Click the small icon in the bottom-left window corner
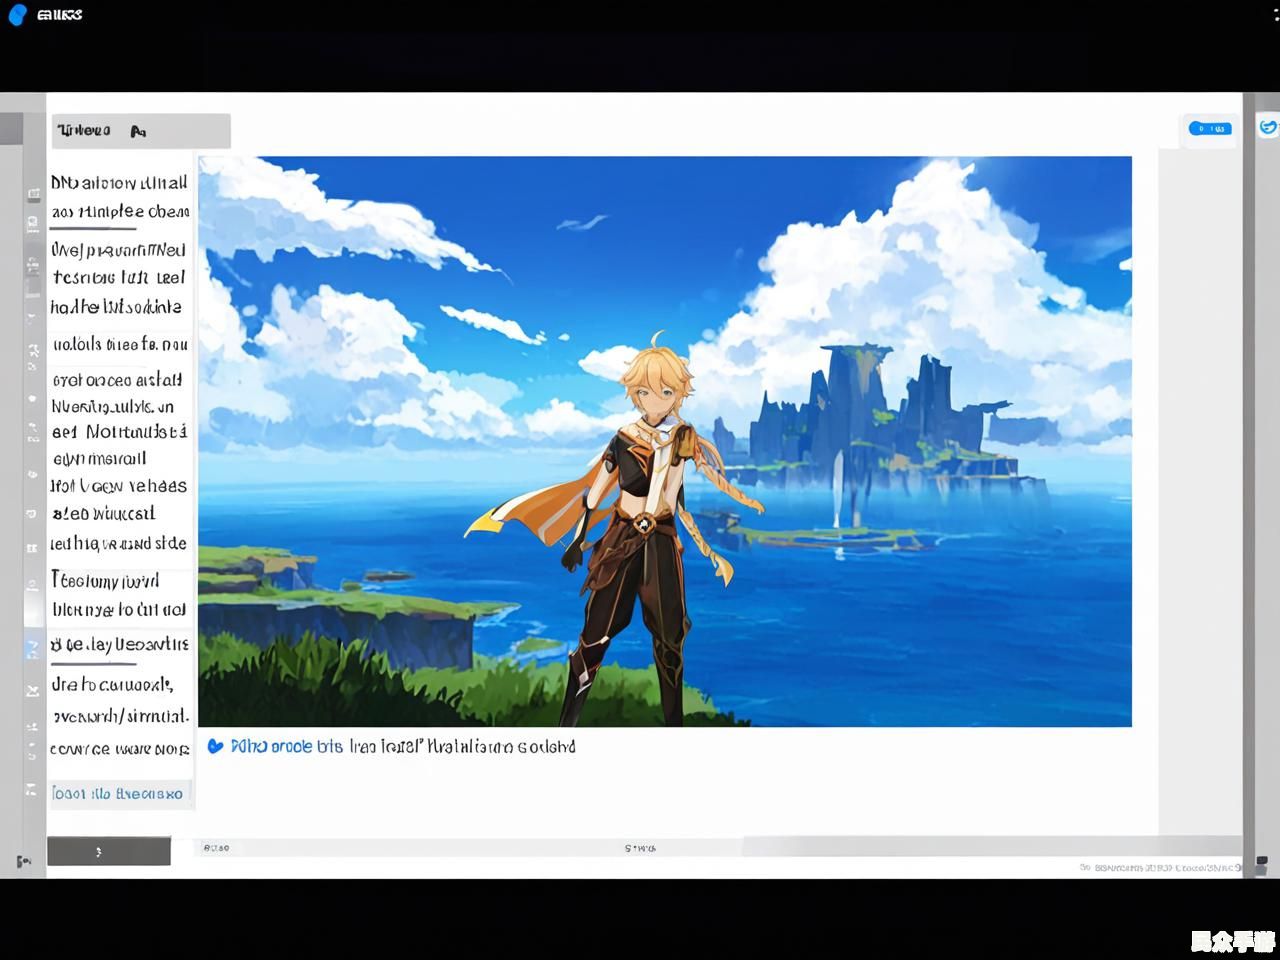Screen dimensions: 1280x960 click(23, 861)
